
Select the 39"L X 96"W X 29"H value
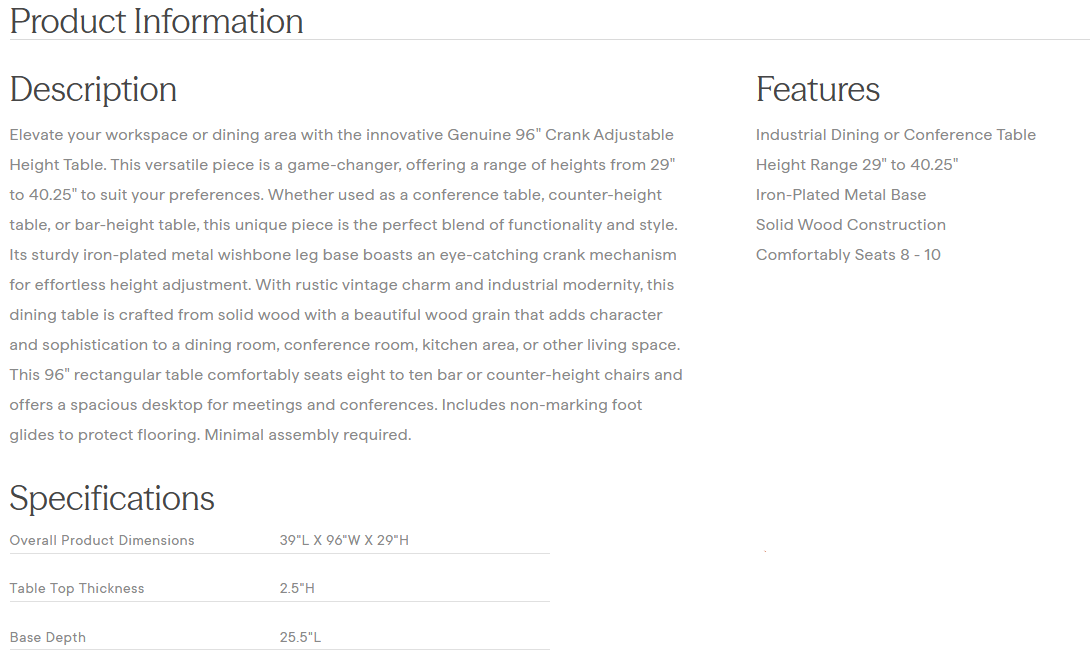(344, 540)
